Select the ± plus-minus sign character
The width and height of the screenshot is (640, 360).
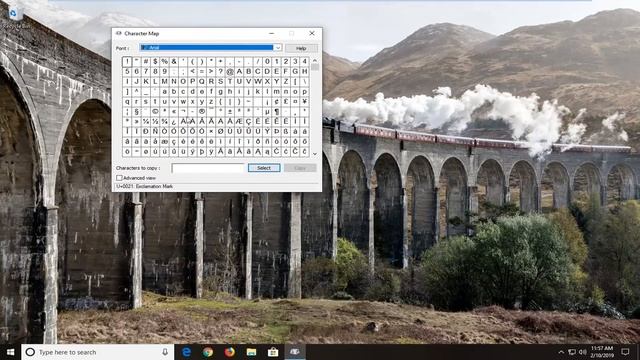pyautogui.click(x=230, y=111)
